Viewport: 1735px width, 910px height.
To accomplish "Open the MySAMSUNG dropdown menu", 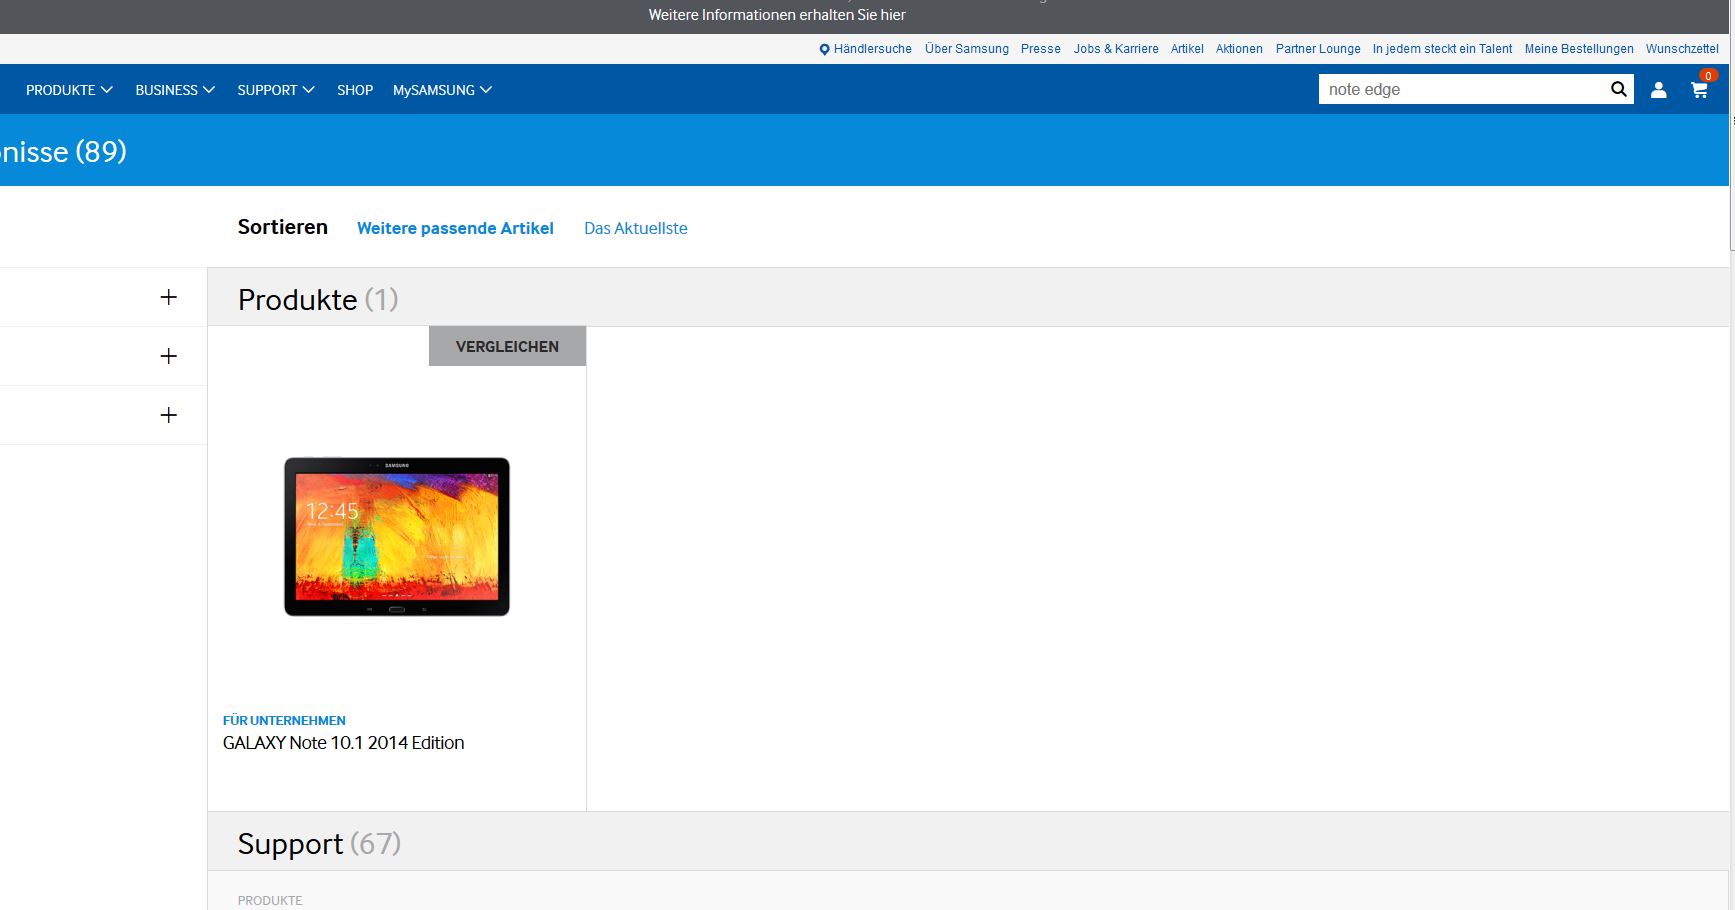I will [x=442, y=90].
